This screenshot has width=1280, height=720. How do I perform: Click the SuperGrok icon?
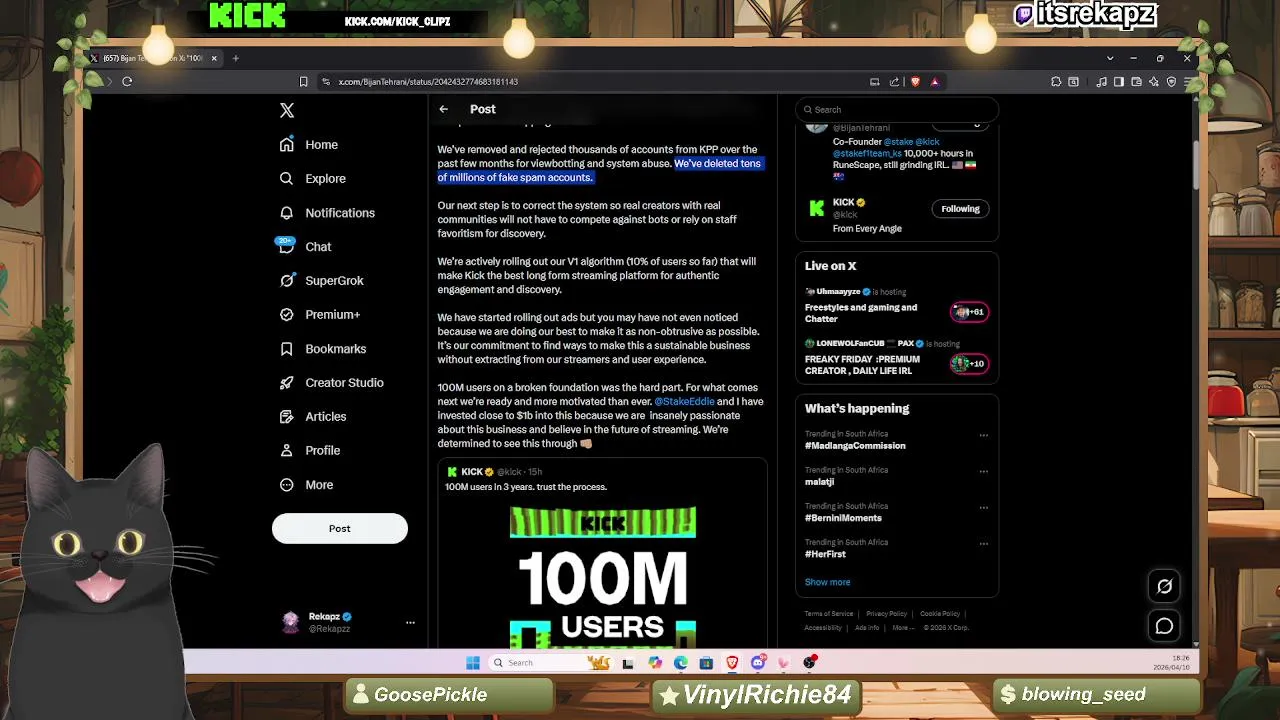pyautogui.click(x=287, y=281)
